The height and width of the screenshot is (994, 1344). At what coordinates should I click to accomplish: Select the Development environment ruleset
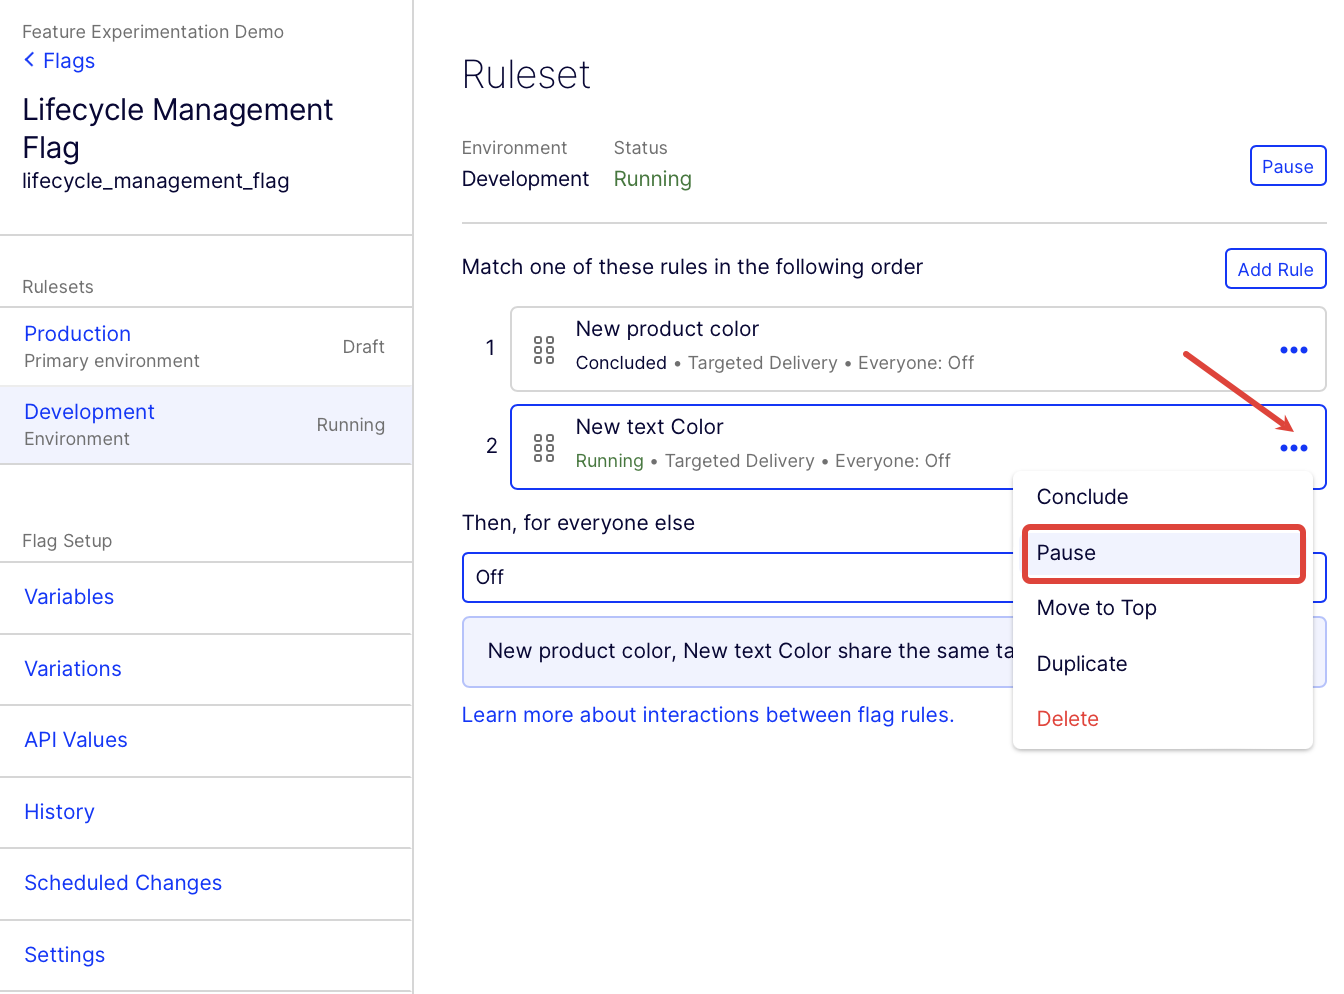89,412
